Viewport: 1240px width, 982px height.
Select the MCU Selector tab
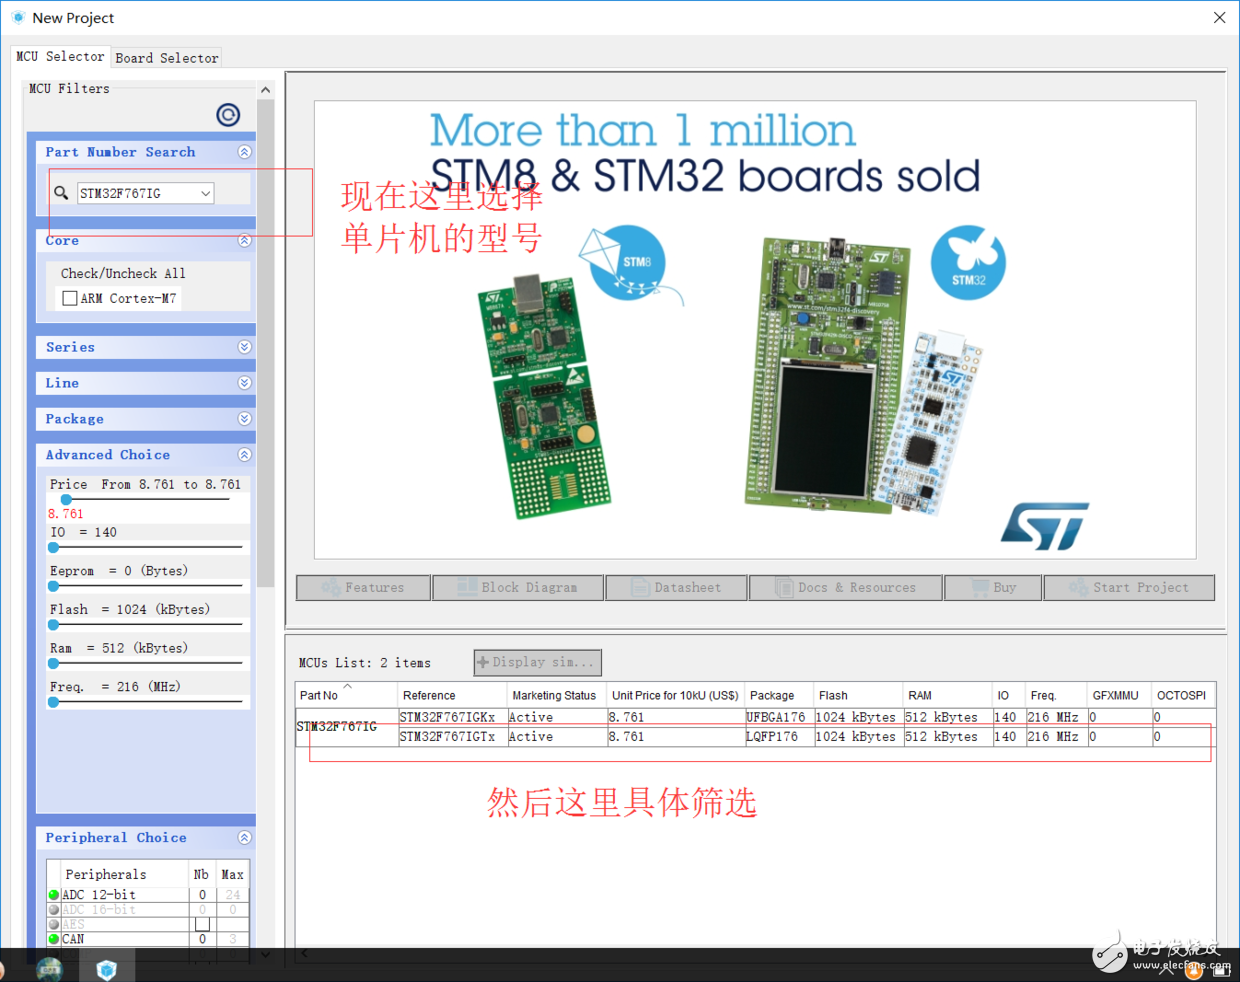59,56
